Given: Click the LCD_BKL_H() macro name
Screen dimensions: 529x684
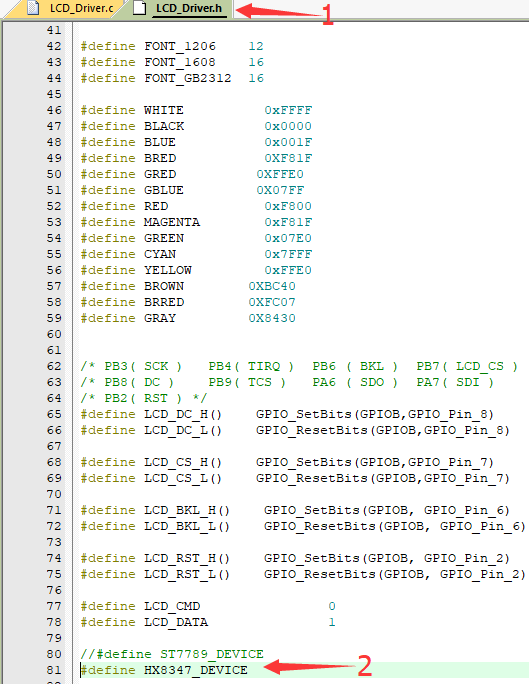Looking at the screenshot, I should [187, 510].
